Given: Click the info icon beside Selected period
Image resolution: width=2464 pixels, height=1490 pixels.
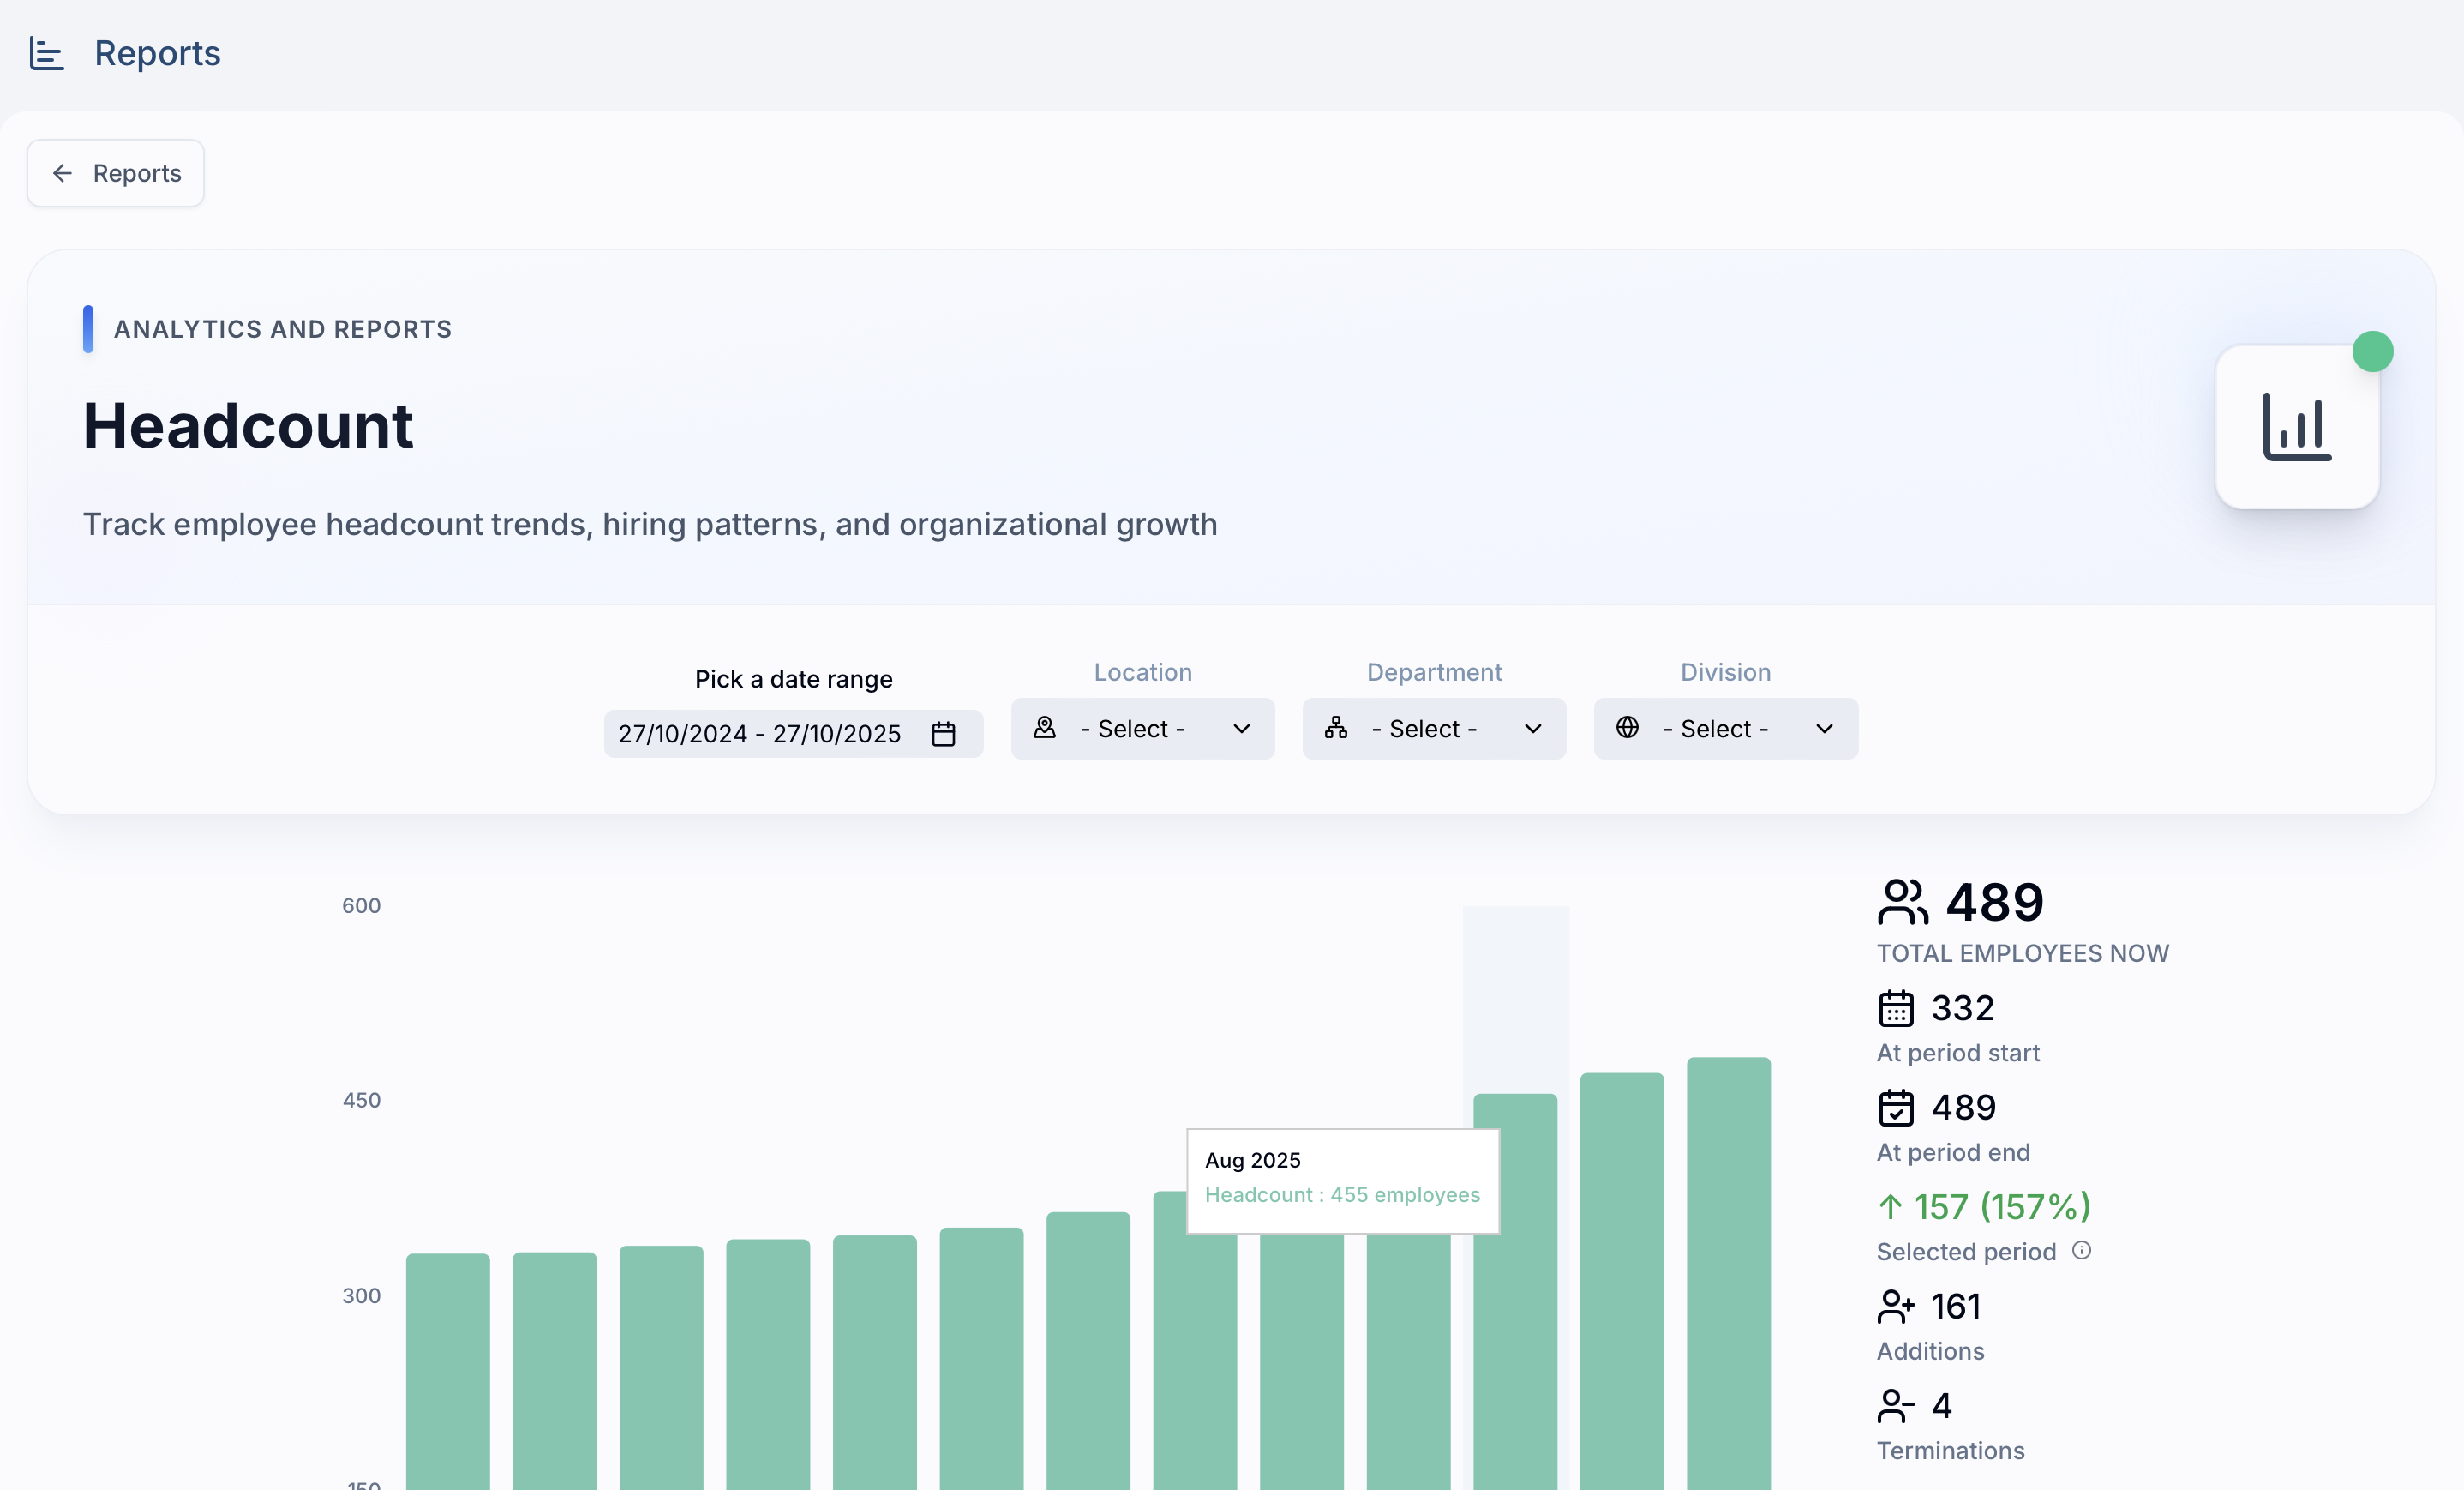Looking at the screenshot, I should click(x=2081, y=1250).
